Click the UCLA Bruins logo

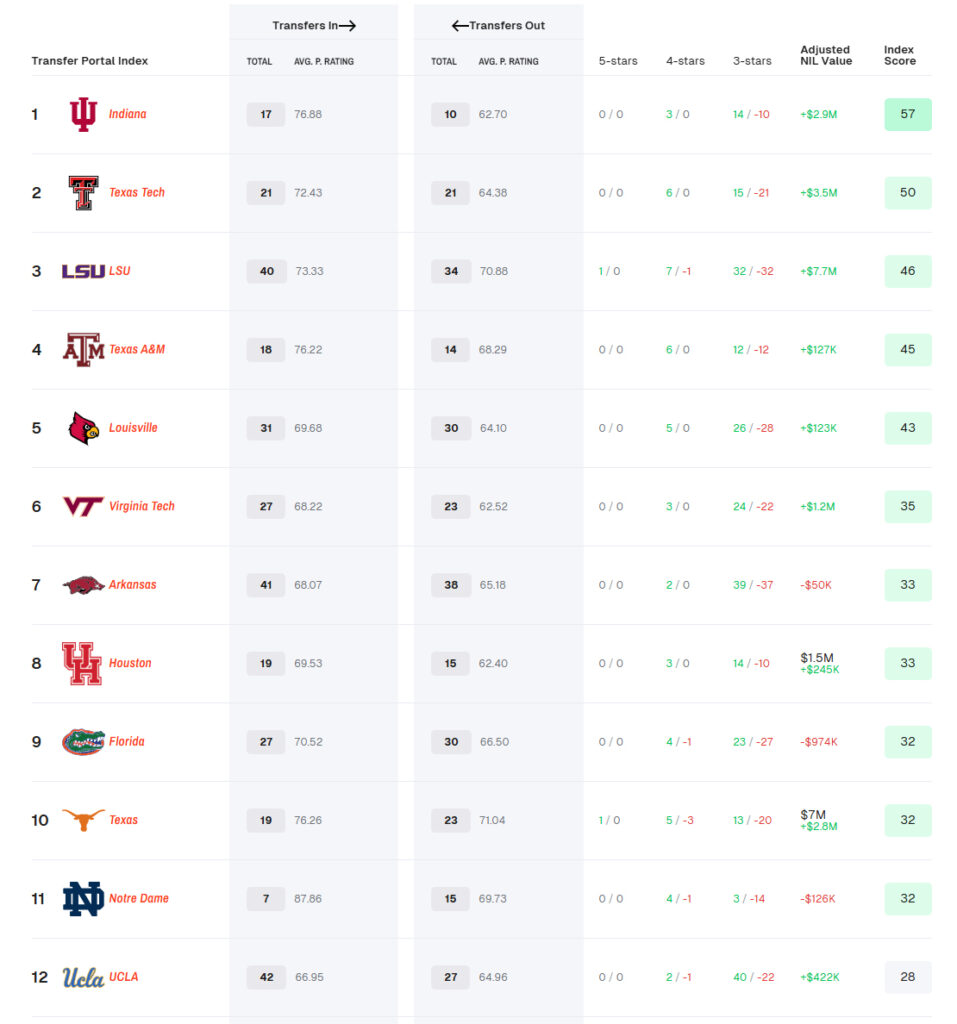coord(83,977)
